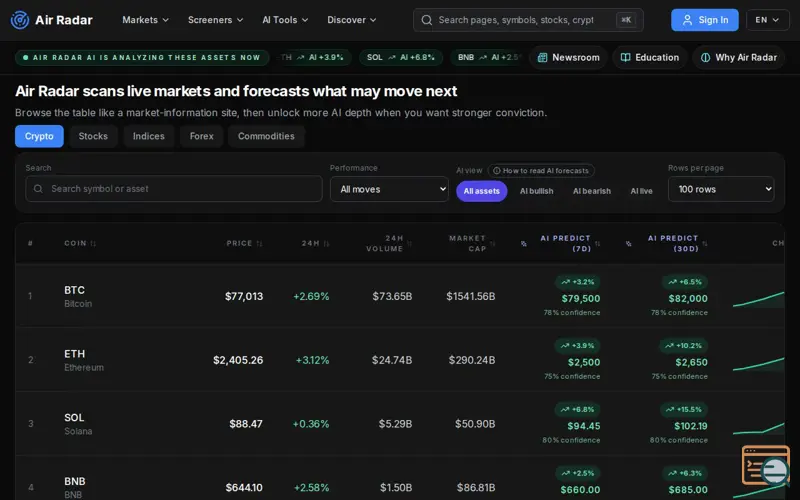Switch to the Stocks tab
This screenshot has height=500, width=800.
click(93, 136)
